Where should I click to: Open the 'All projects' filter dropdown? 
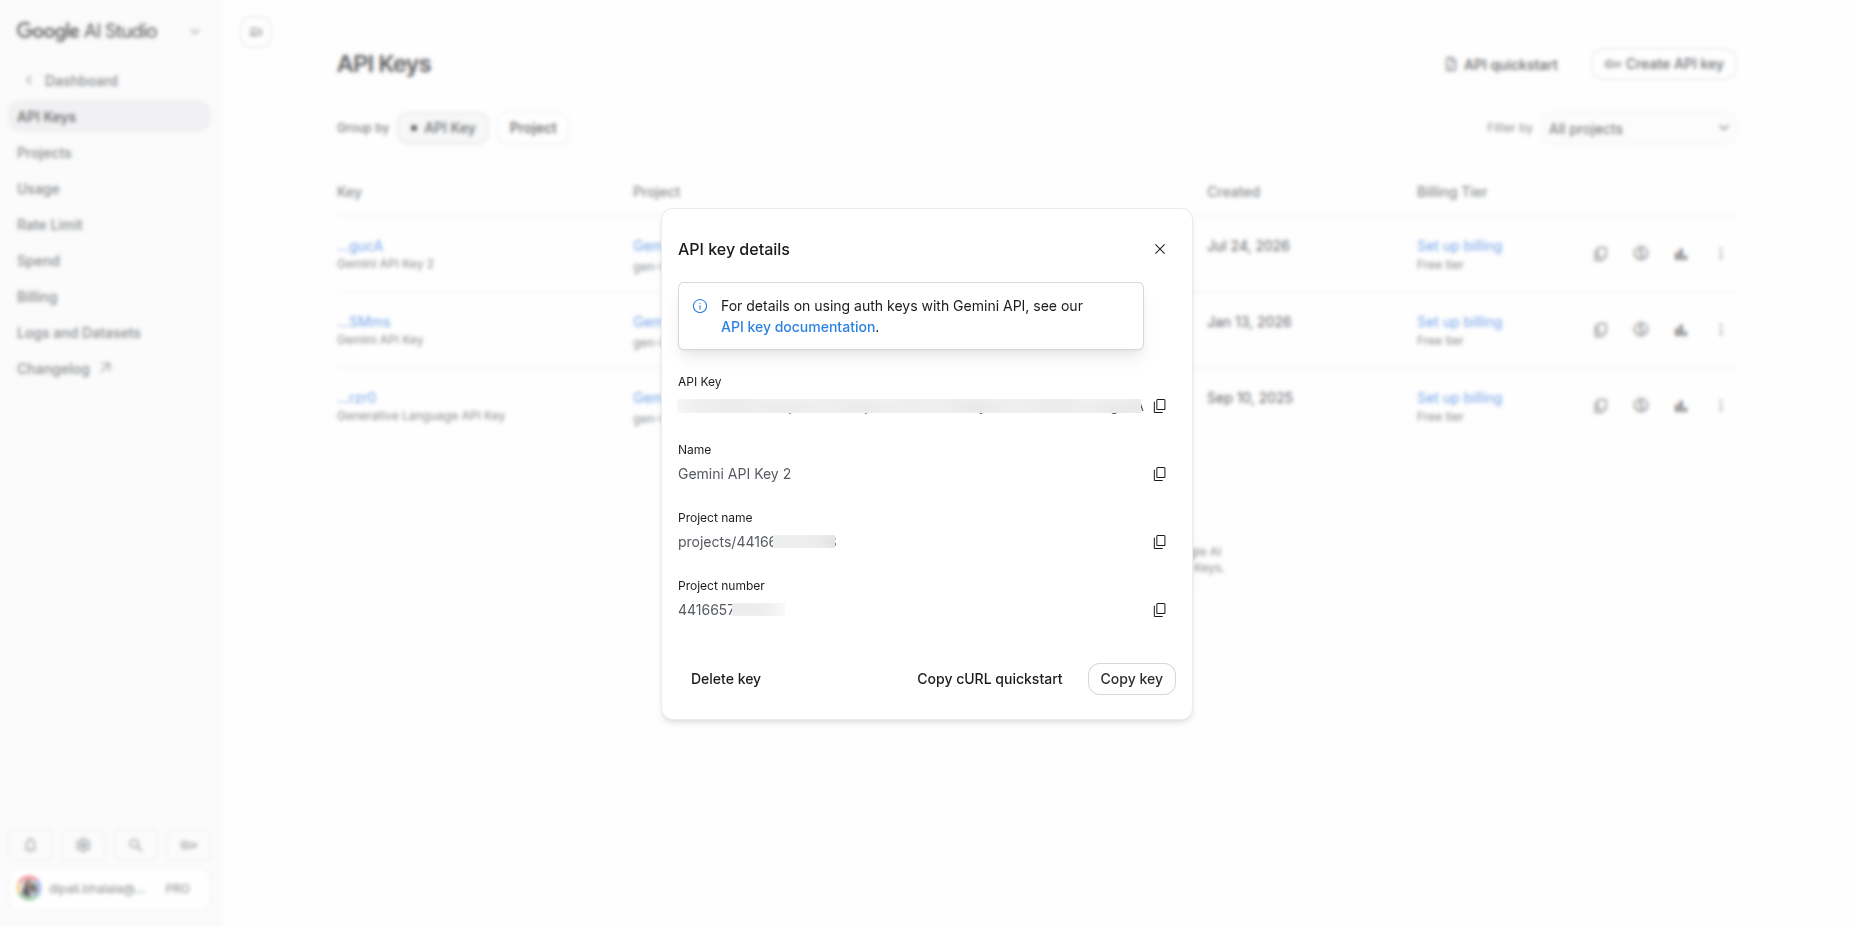pyautogui.click(x=1638, y=128)
